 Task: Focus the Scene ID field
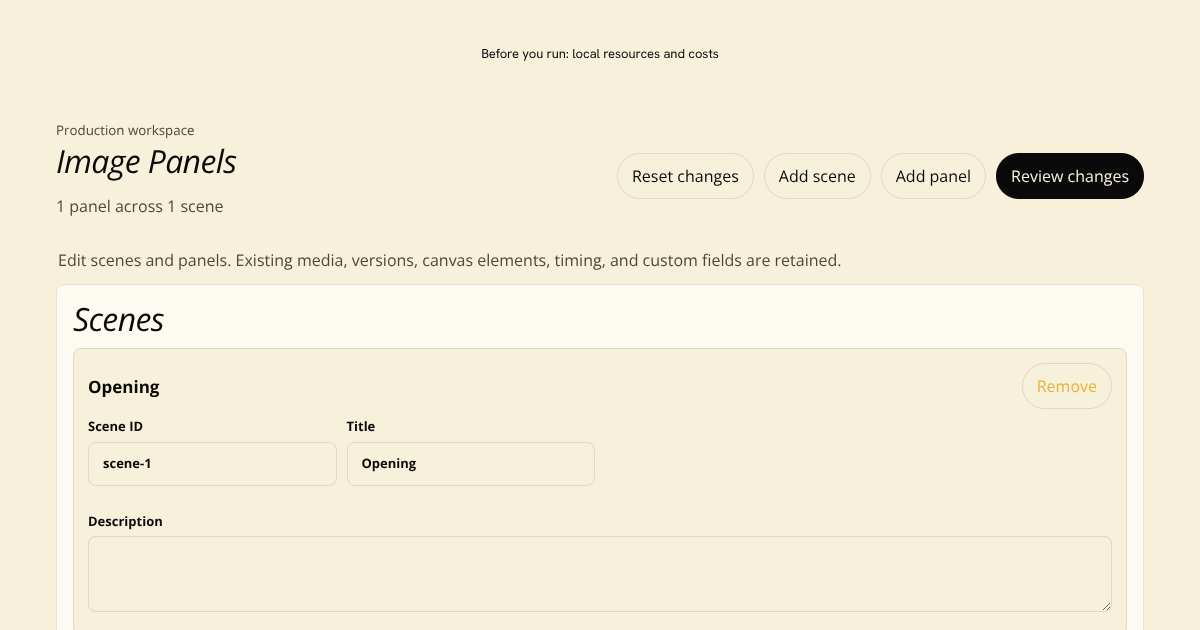click(x=212, y=464)
